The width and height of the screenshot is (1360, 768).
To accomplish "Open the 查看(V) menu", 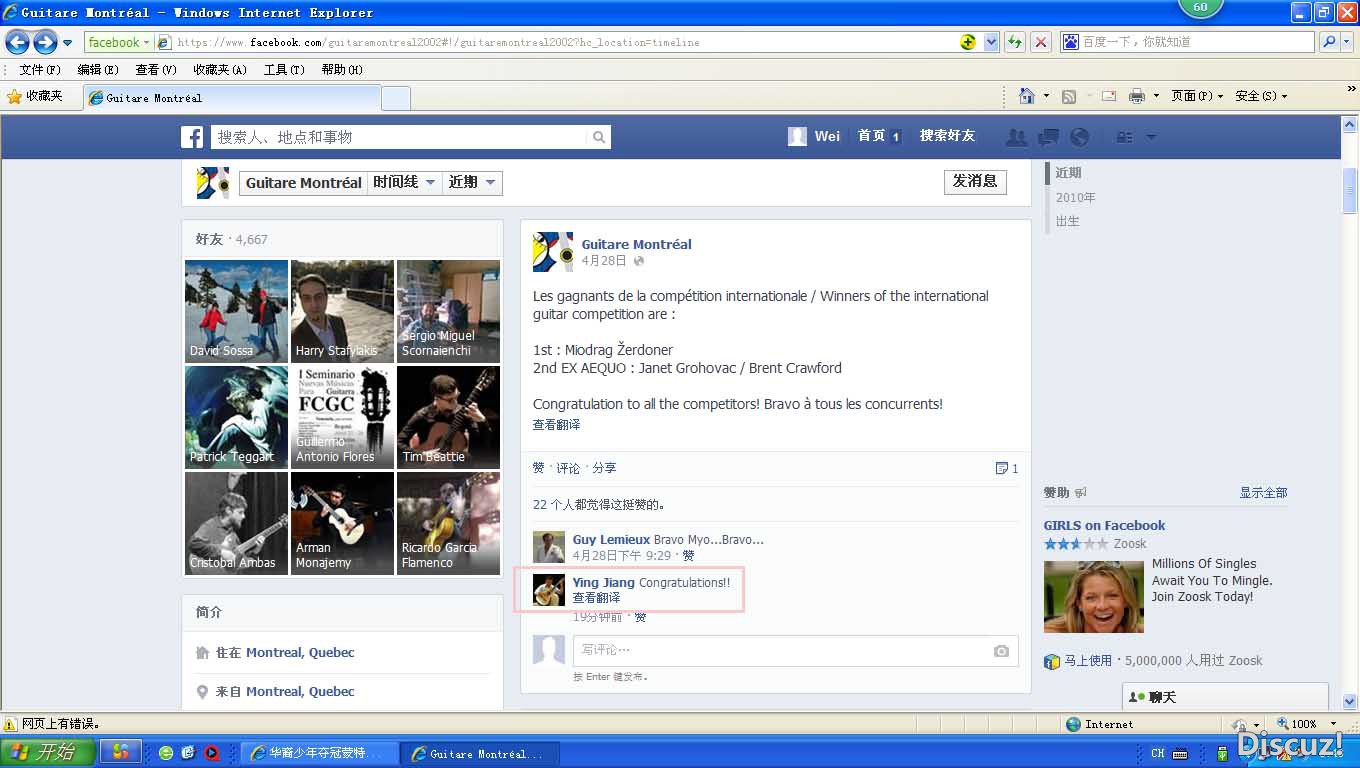I will [x=156, y=70].
